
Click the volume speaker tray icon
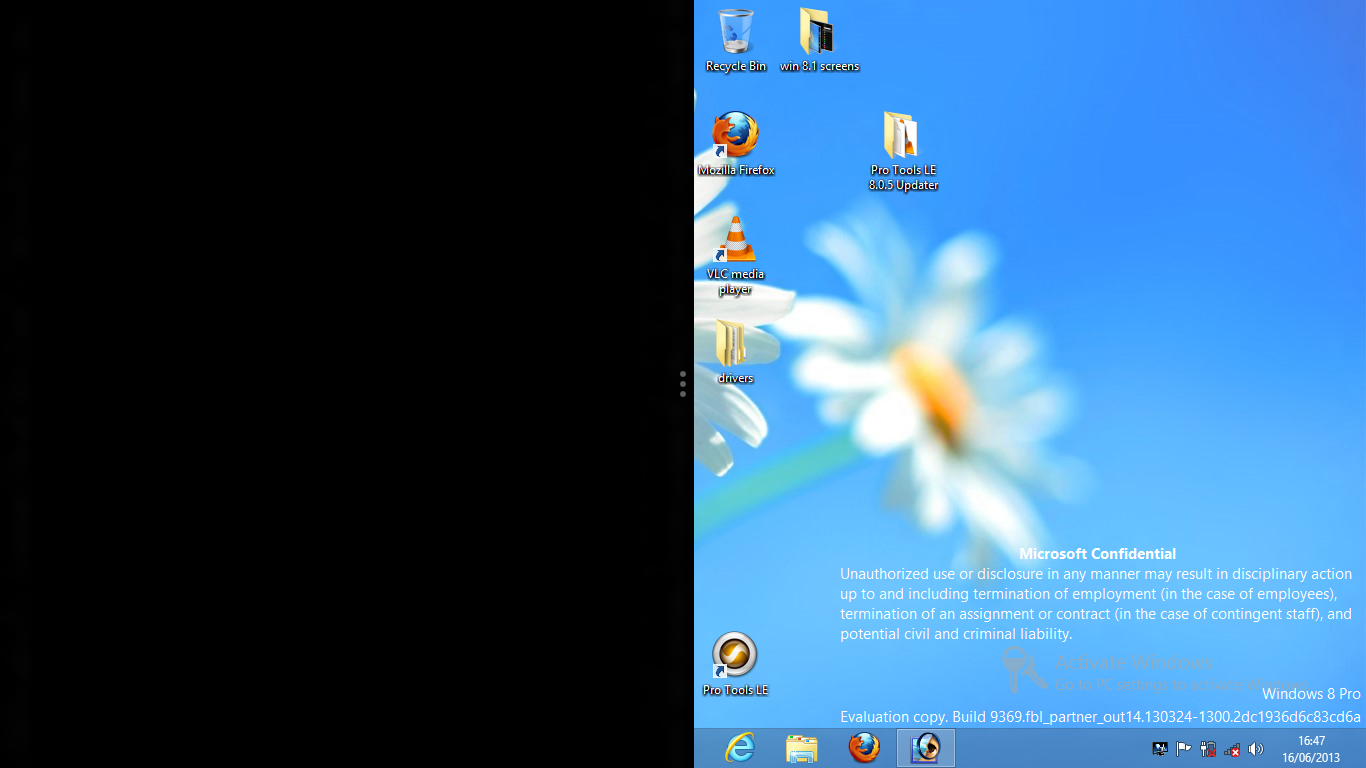pyautogui.click(x=1256, y=748)
